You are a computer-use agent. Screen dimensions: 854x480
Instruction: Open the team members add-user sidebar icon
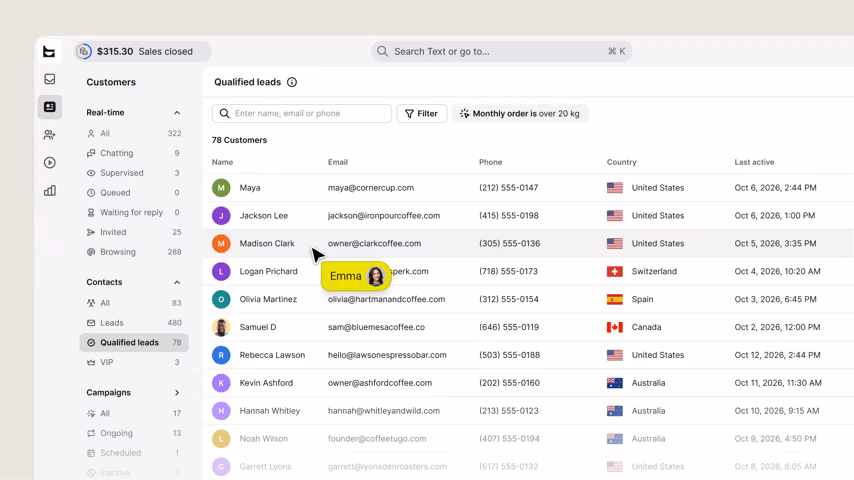click(x=50, y=135)
